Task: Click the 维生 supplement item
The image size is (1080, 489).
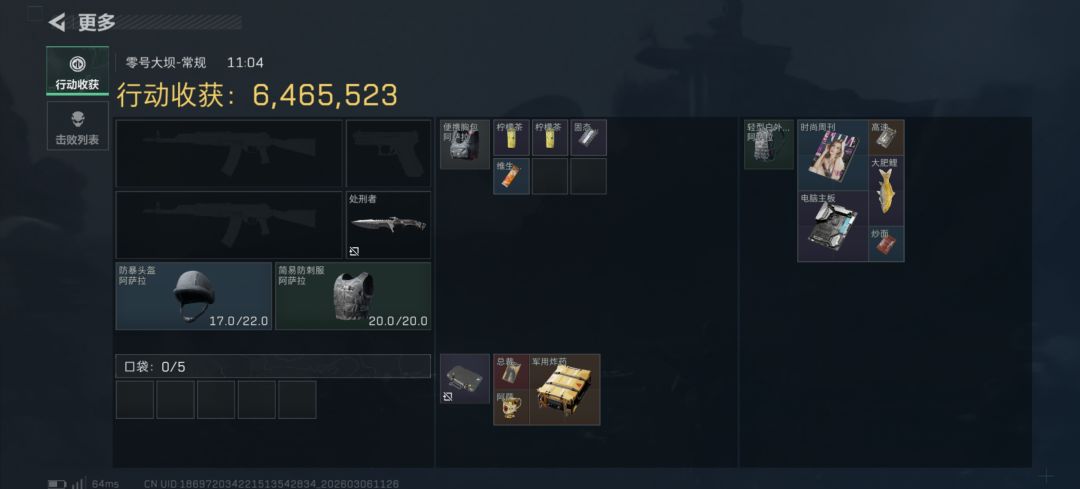Action: 511,176
